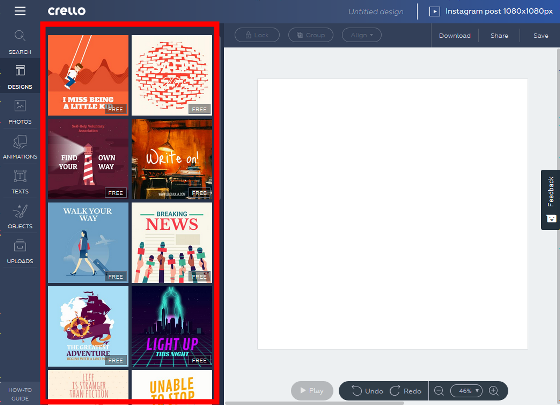
Task: Click the Group button
Action: [x=311, y=35]
